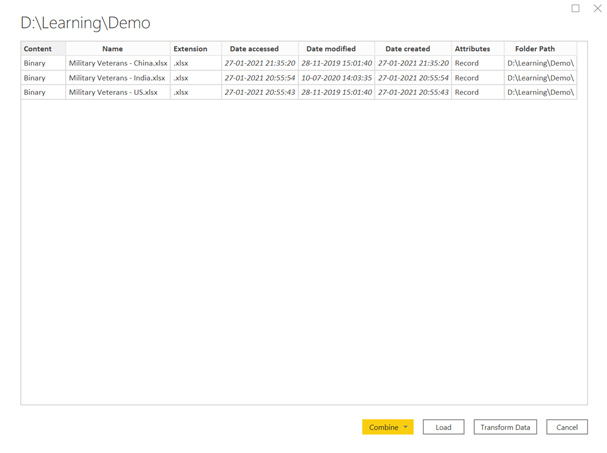The width and height of the screenshot is (607, 453).
Task: Select the Content column header
Action: (x=38, y=48)
